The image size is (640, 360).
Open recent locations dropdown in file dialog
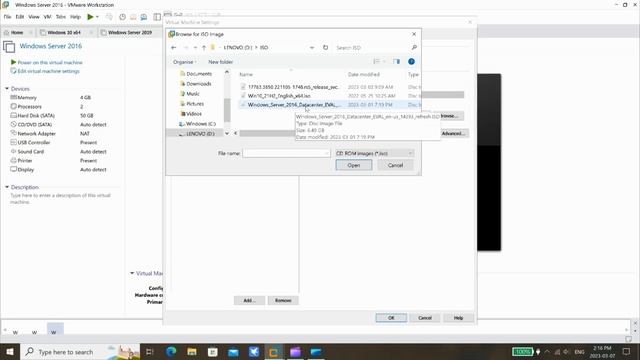click(195, 48)
